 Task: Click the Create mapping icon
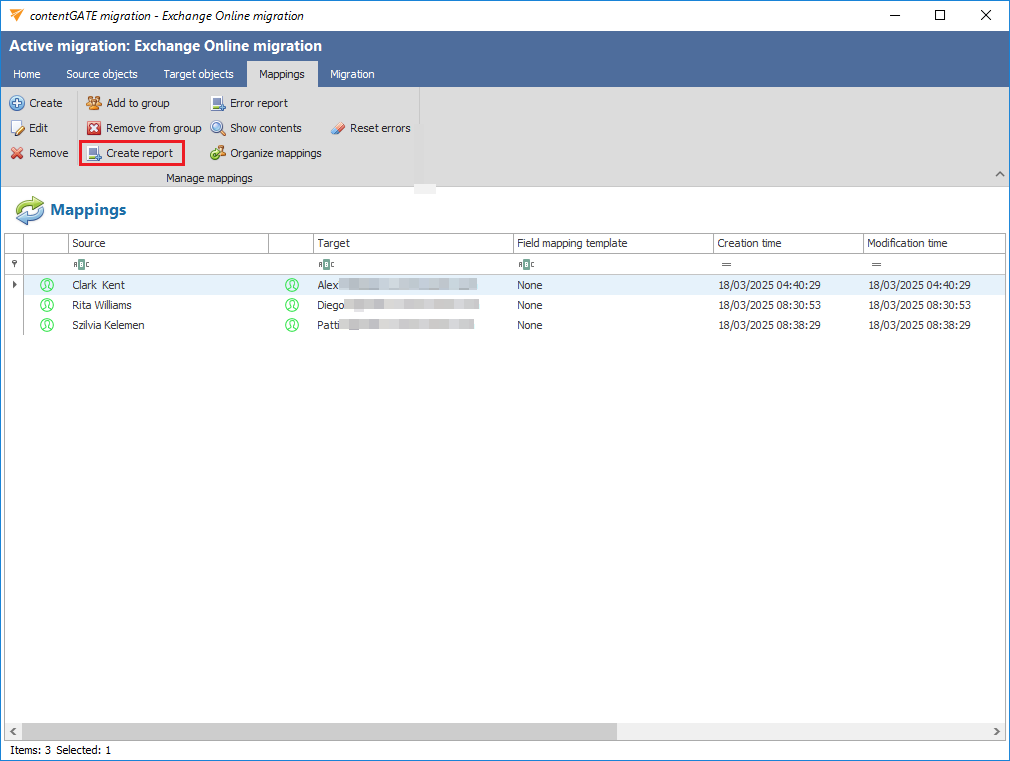coord(17,103)
